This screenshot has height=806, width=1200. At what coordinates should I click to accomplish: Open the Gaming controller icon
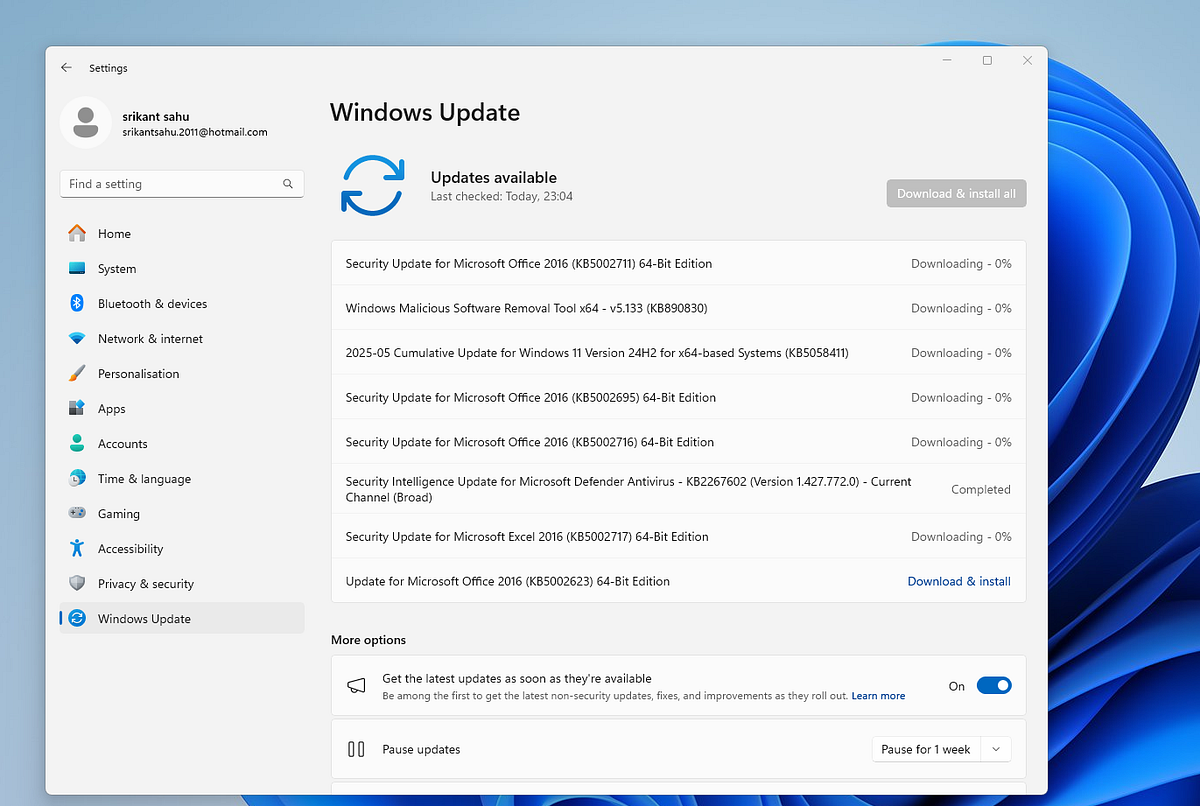[77, 513]
